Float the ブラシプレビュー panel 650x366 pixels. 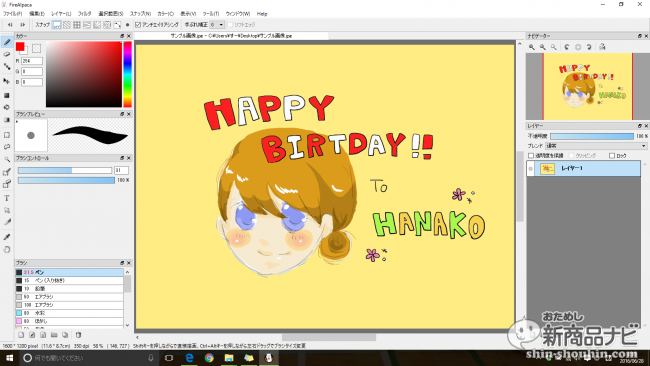[122, 114]
